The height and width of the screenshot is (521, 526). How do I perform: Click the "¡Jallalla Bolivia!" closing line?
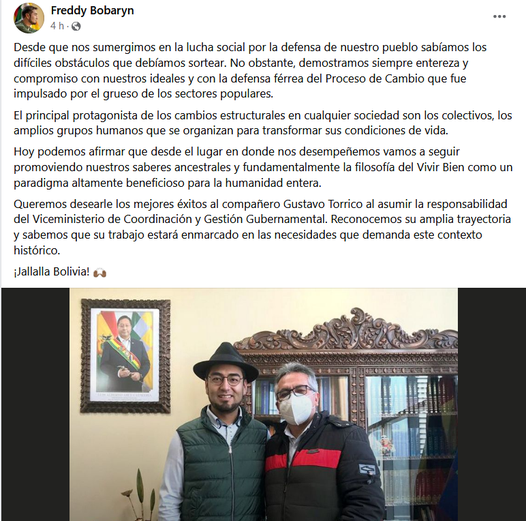click(x=52, y=272)
